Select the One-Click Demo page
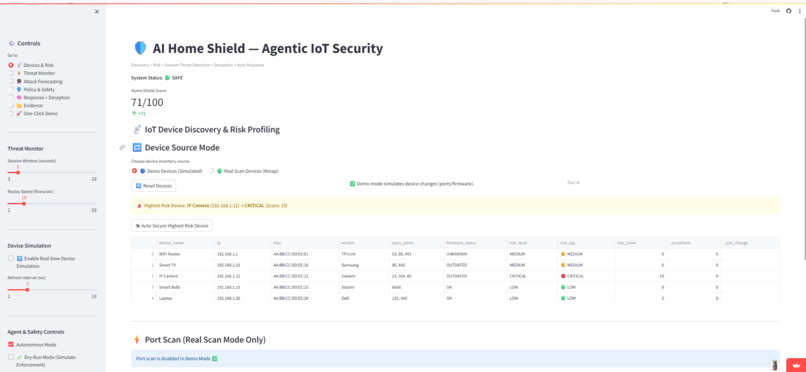This screenshot has height=372, width=806. (33, 113)
